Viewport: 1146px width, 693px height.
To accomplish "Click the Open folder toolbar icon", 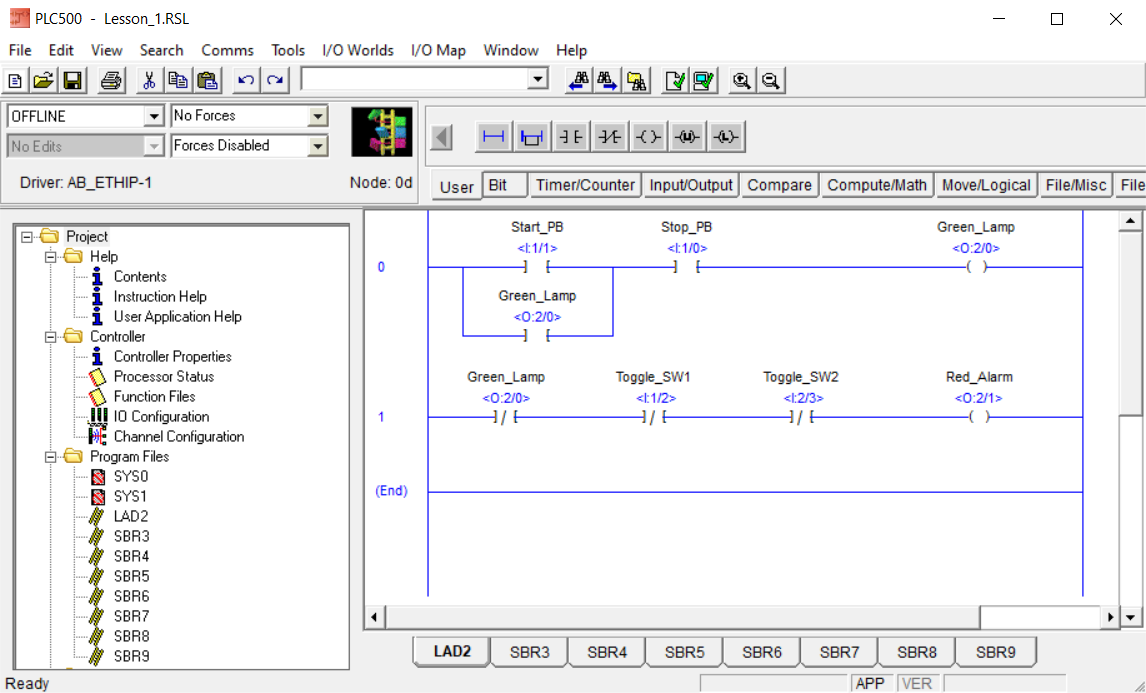I will click(x=44, y=80).
